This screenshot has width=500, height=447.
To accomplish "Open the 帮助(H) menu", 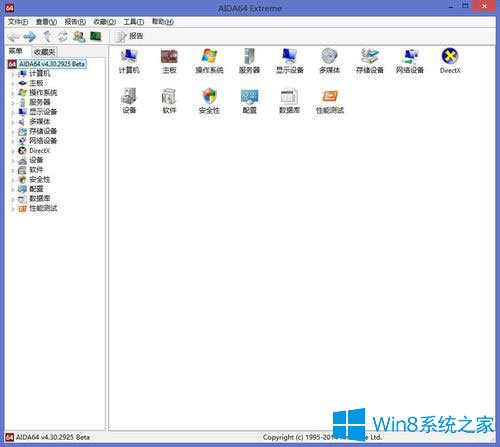I will (x=163, y=22).
